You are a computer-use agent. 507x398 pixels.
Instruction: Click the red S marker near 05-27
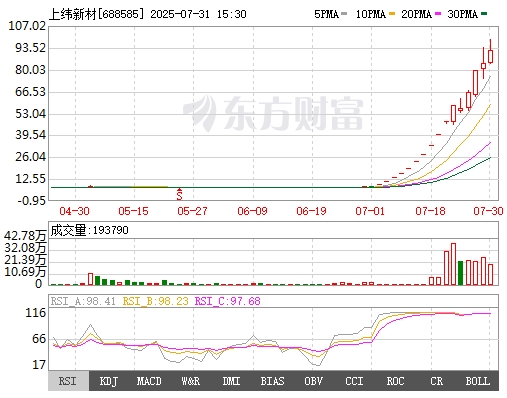tap(179, 194)
